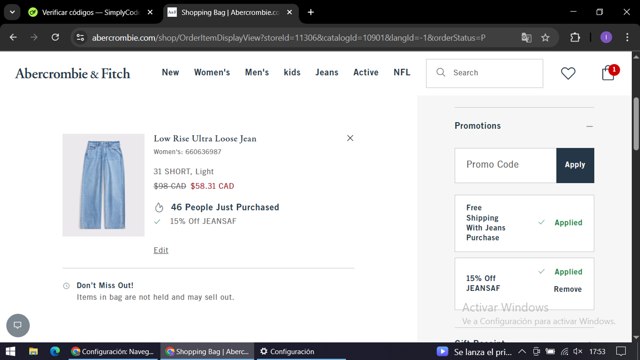Image resolution: width=640 pixels, height=360 pixels.
Task: Click Edit link for the jean
Action: click(x=160, y=250)
